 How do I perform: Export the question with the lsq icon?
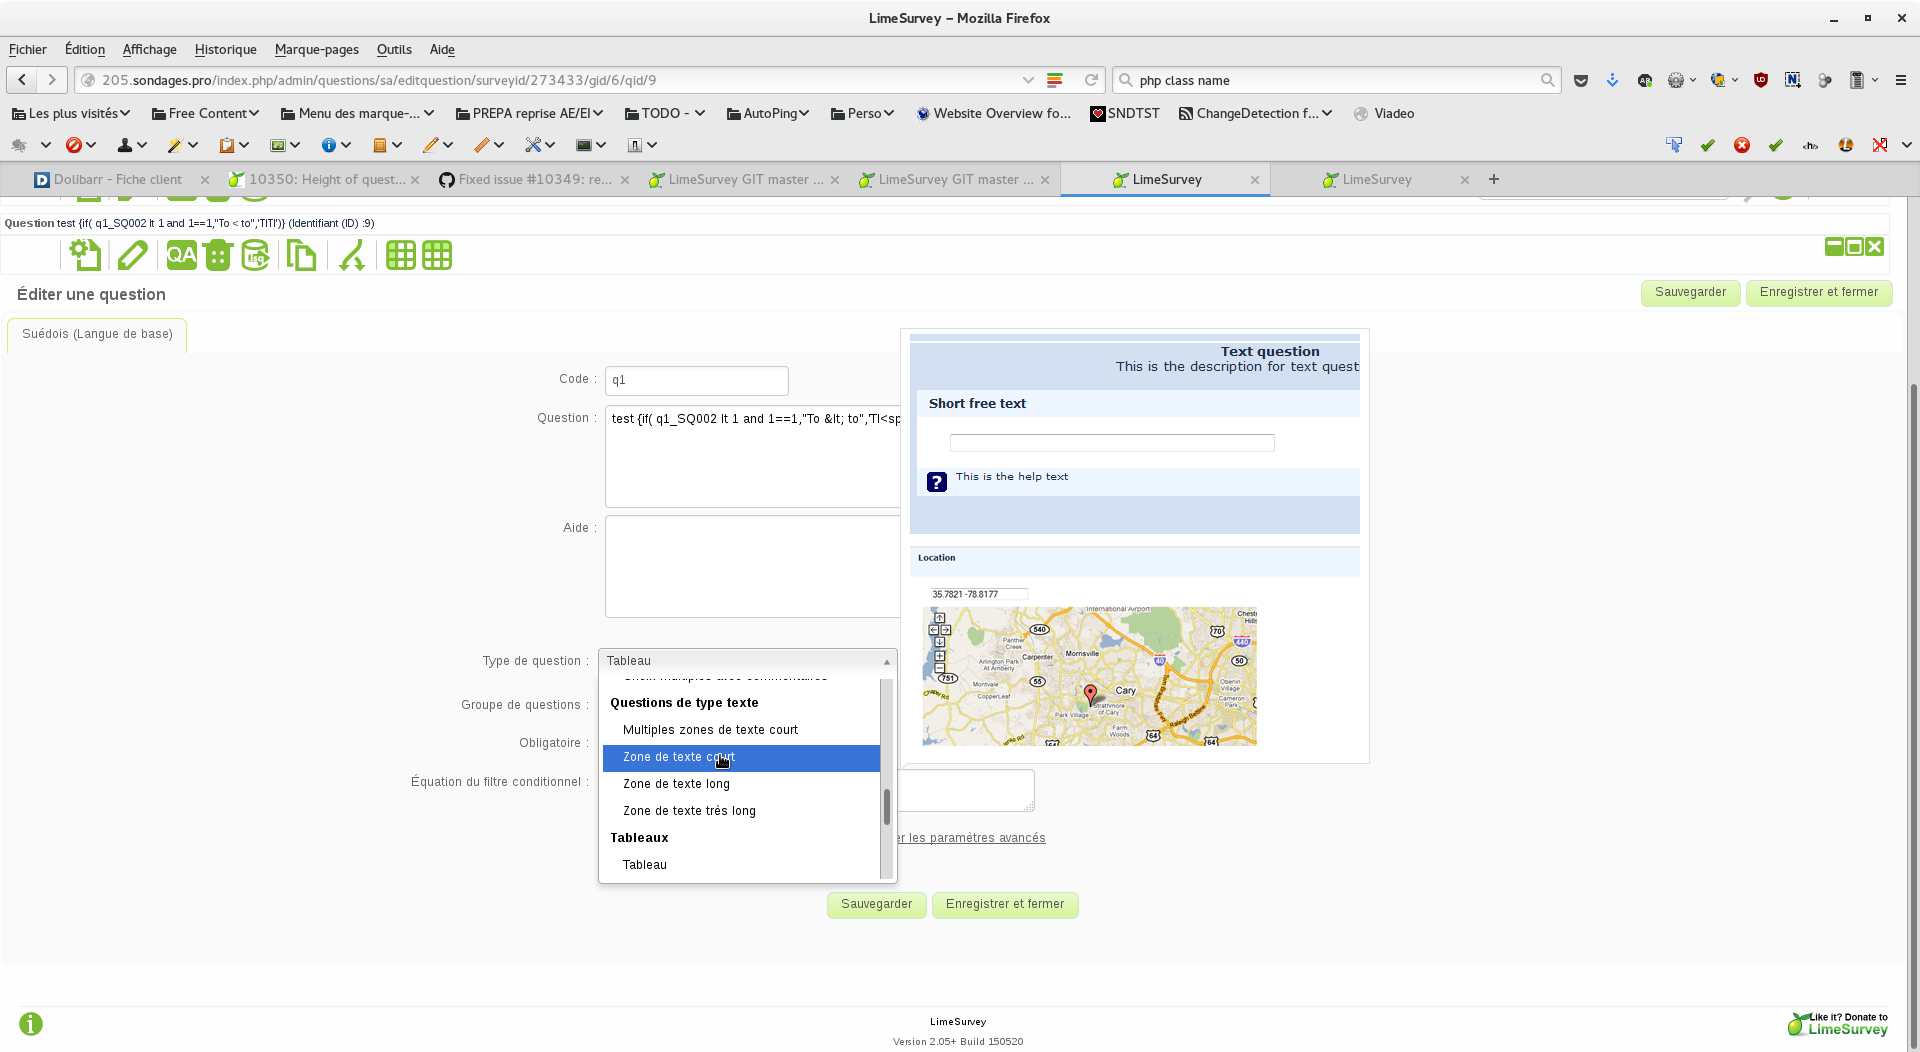pyautogui.click(x=255, y=256)
